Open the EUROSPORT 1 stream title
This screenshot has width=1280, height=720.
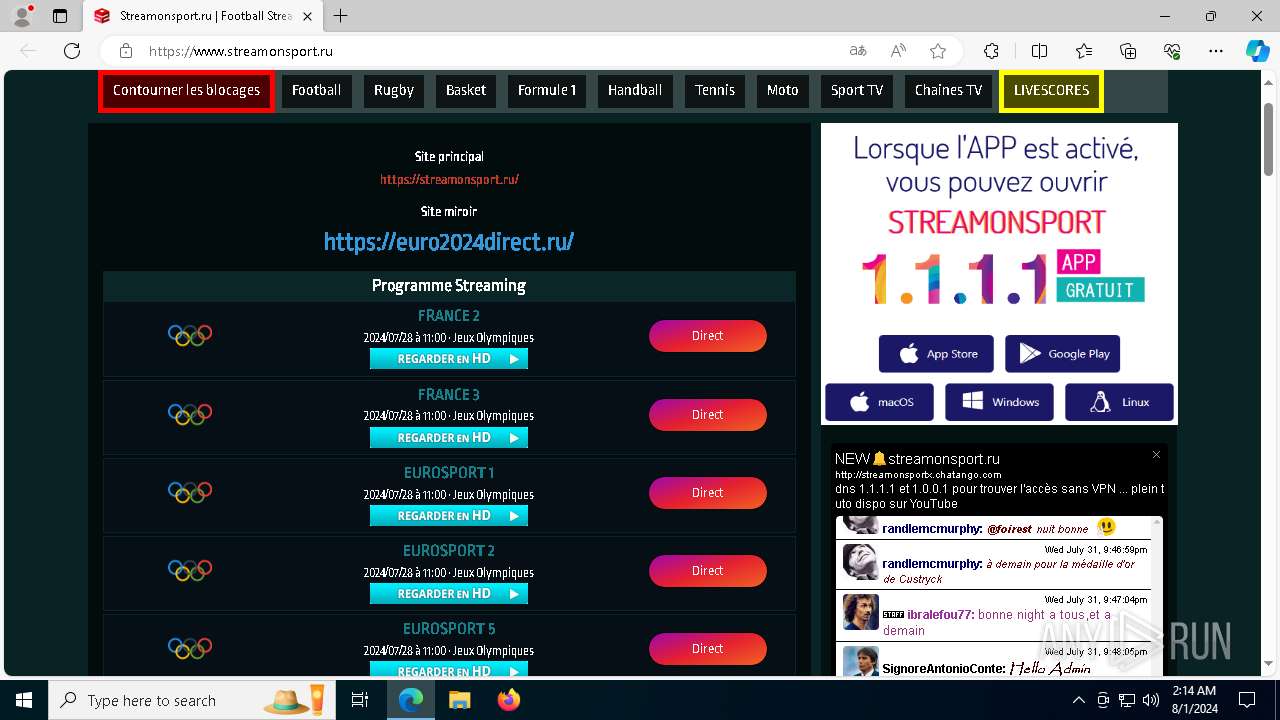[449, 473]
